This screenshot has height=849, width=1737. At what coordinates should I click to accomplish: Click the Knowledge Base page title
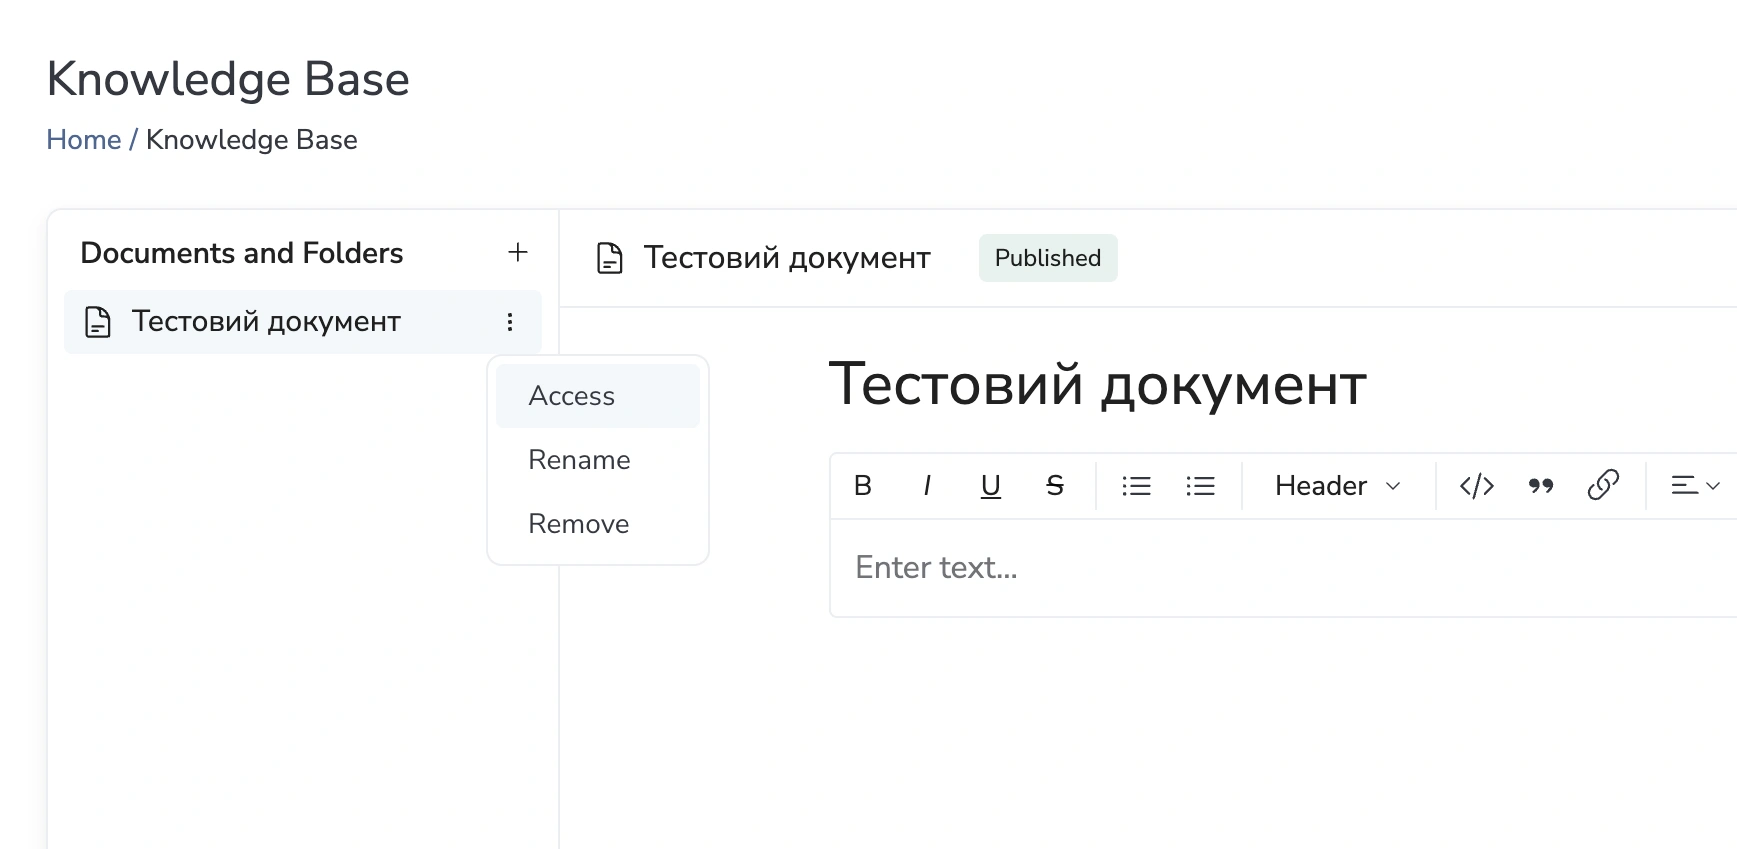[x=228, y=79]
